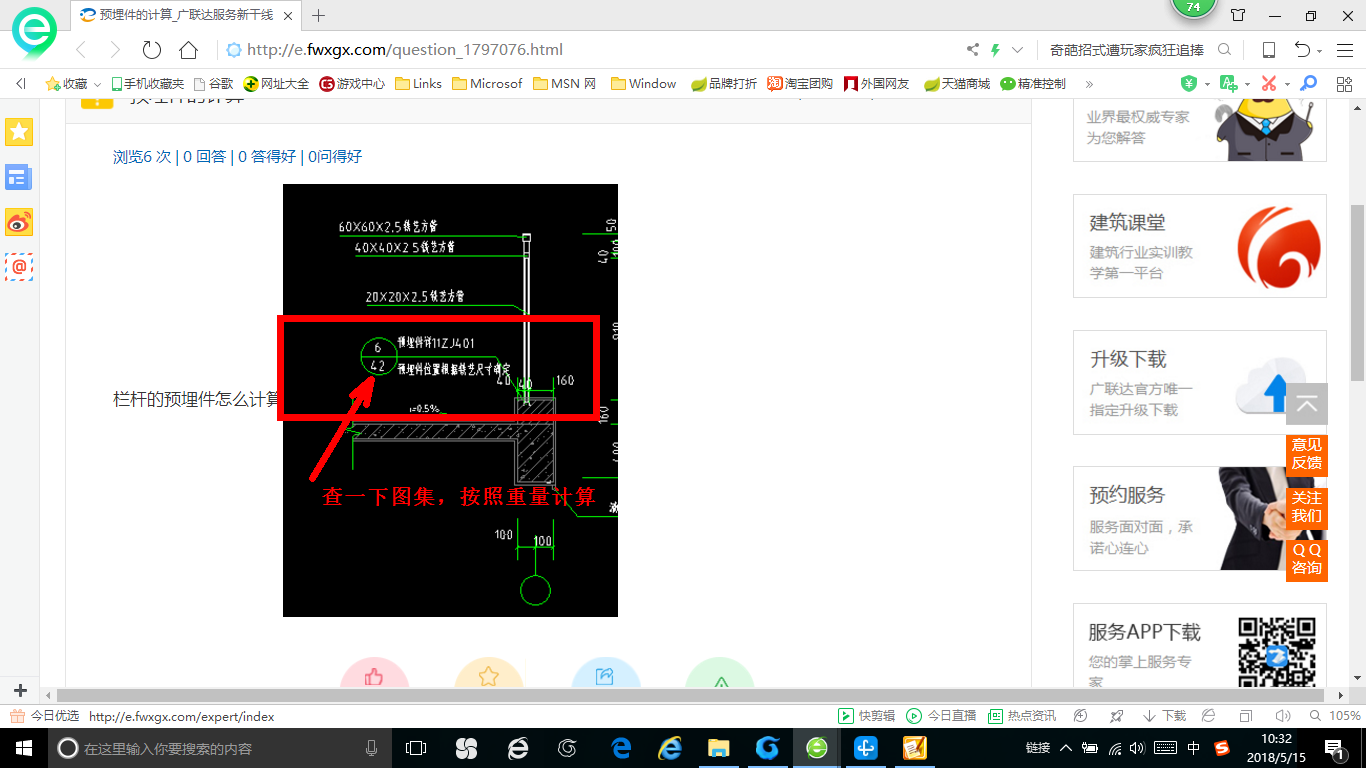This screenshot has width=1366, height=768.
Task: Click the magnifier search icon in search box
Action: pos(1224,50)
